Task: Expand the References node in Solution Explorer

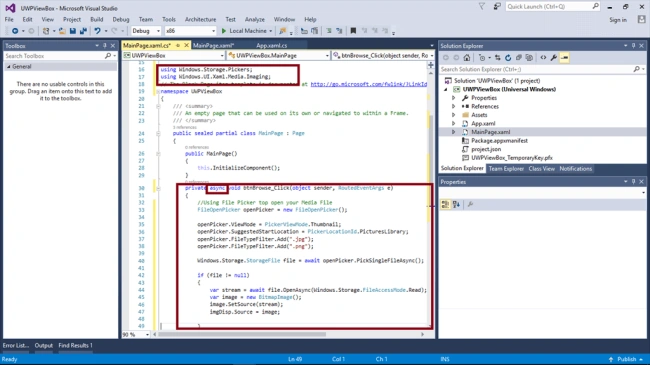Action: 454,107
